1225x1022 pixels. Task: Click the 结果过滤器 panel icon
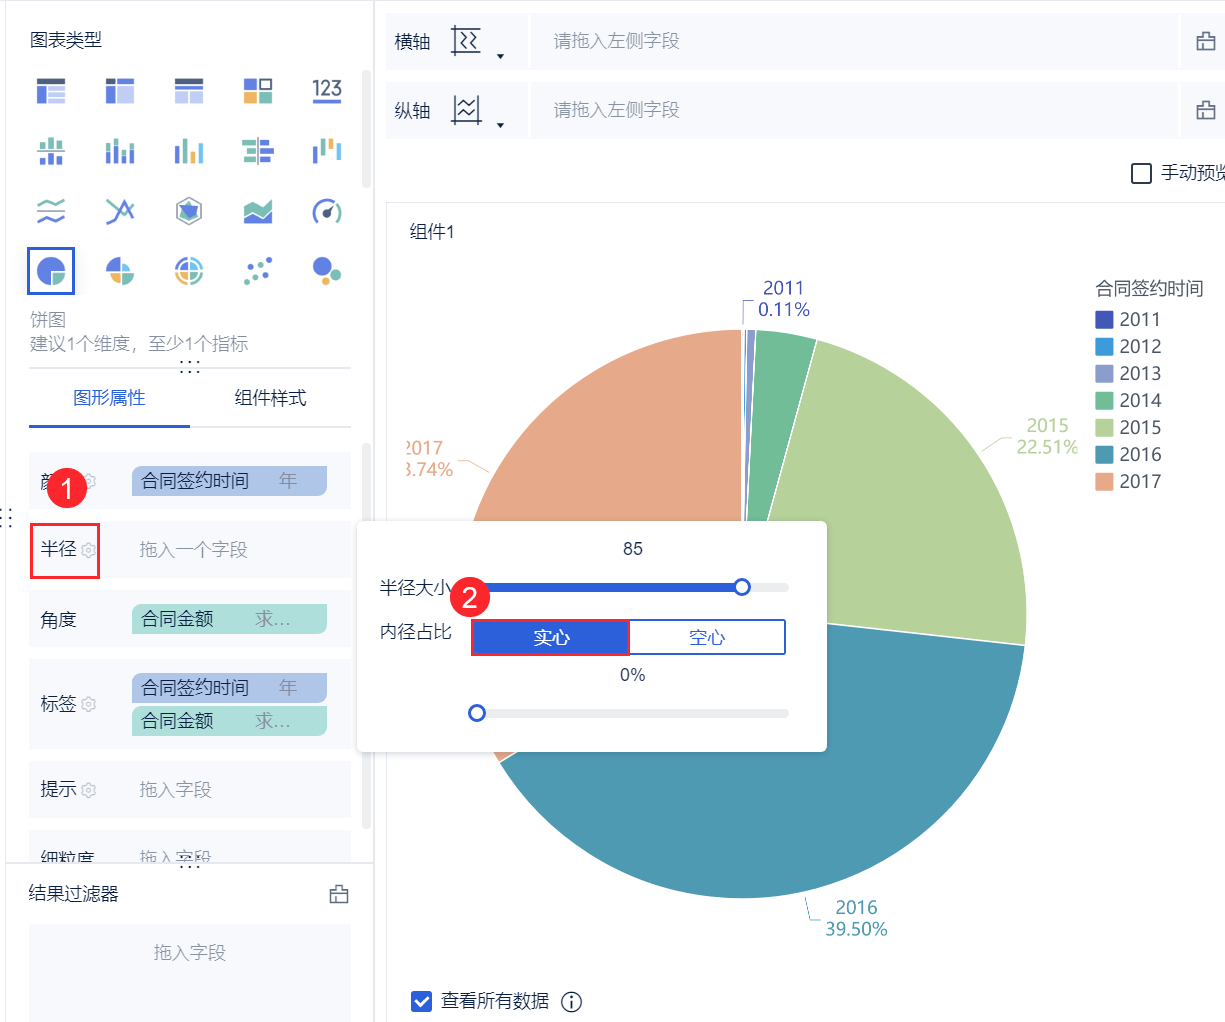pyautogui.click(x=339, y=894)
